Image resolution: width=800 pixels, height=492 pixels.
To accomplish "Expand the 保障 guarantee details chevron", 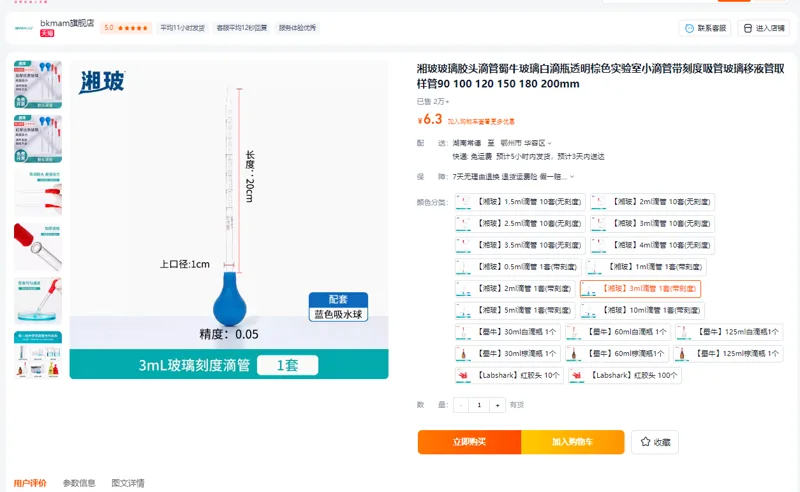I will [572, 177].
